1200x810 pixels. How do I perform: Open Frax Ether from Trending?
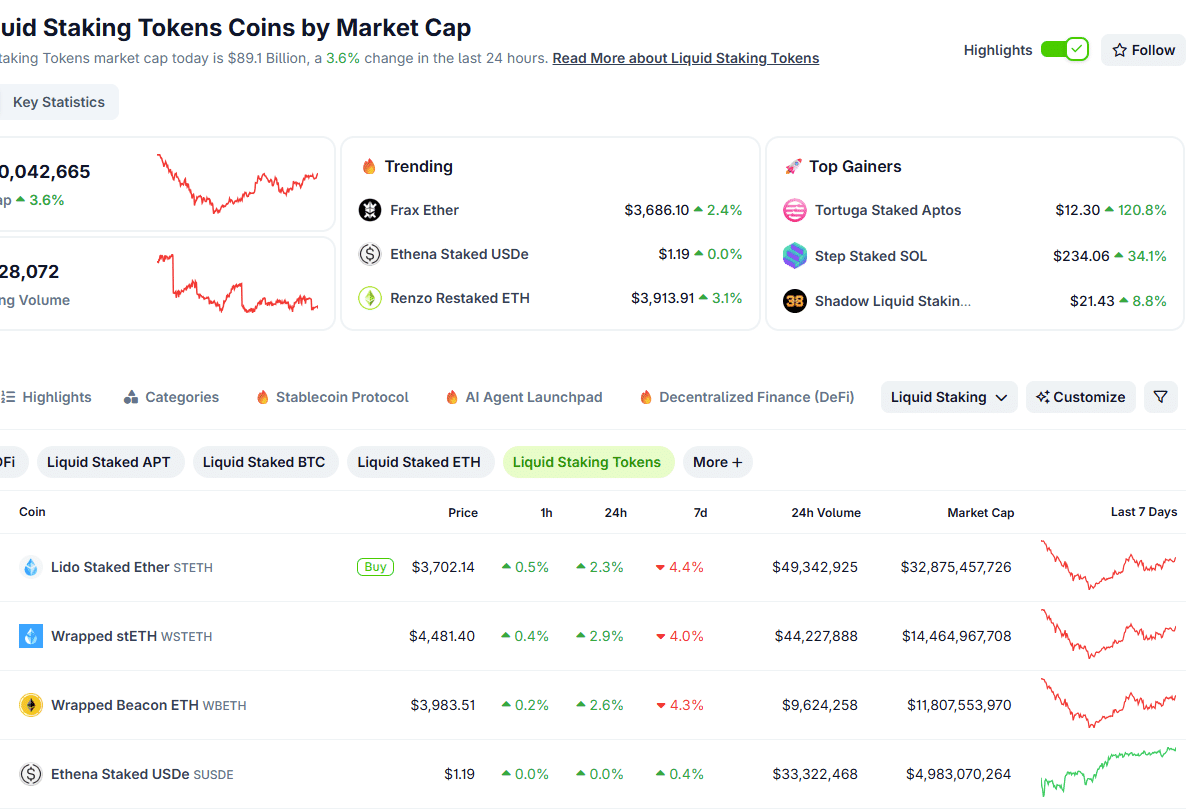point(425,210)
